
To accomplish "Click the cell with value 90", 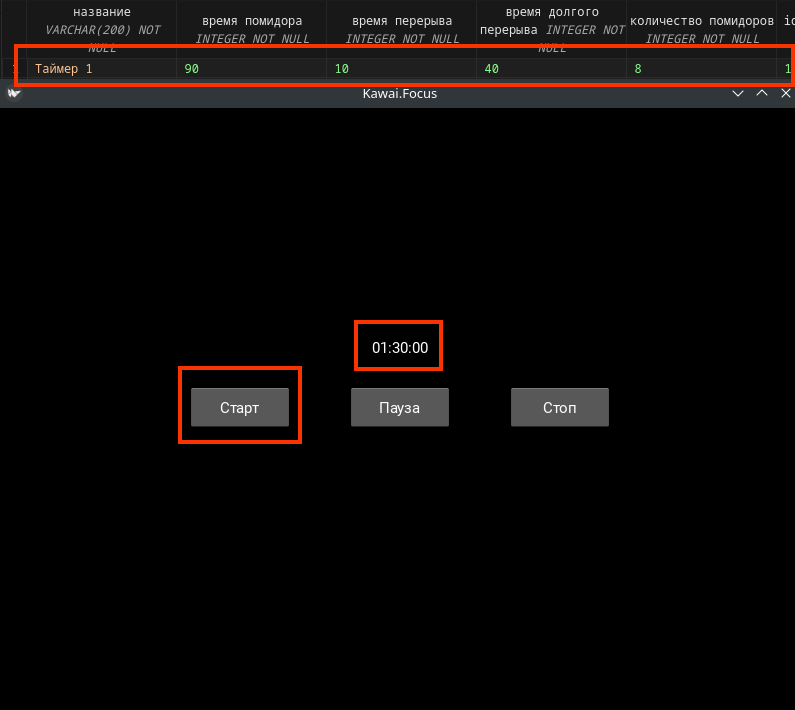I will (x=251, y=69).
